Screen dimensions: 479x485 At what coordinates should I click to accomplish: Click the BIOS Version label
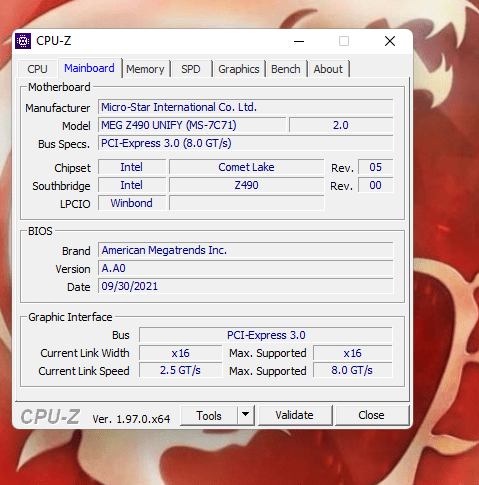click(73, 269)
